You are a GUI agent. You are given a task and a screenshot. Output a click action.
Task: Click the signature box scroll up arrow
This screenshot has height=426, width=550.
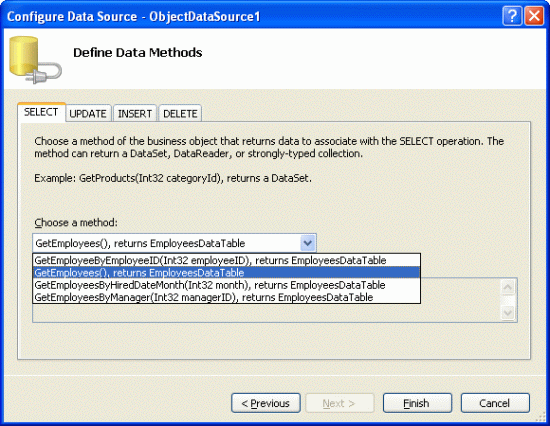pos(508,287)
